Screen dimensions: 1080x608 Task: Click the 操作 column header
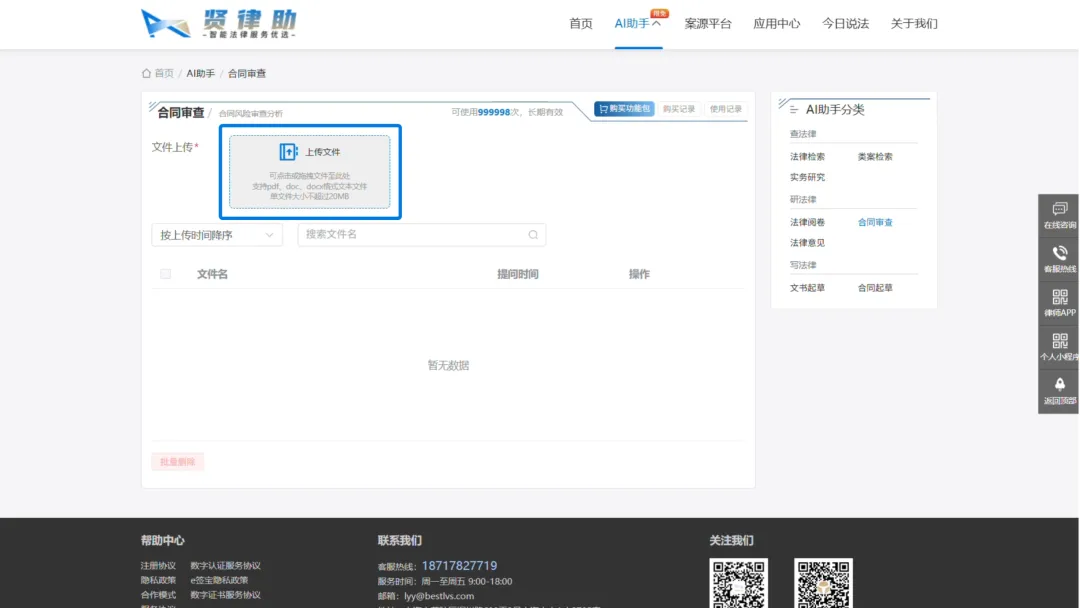coord(639,274)
